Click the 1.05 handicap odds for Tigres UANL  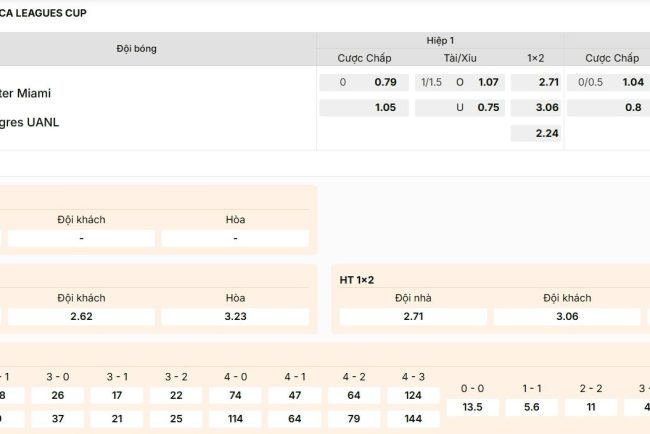point(385,108)
